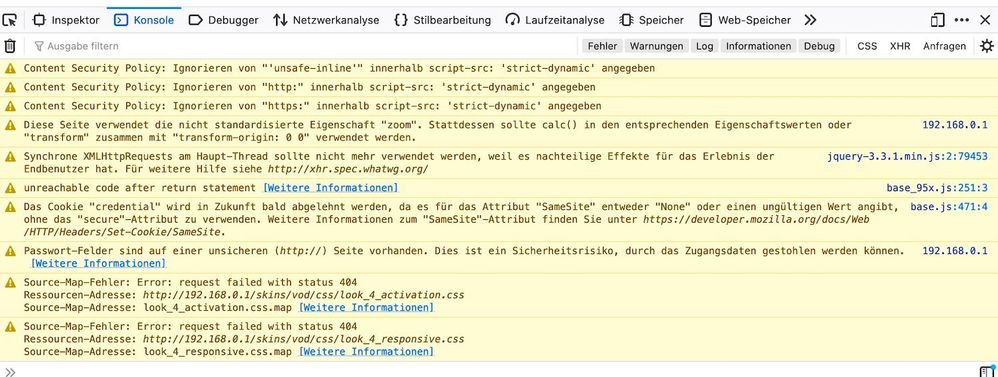Open the Speicher tab
This screenshot has width=998, height=377.
pyautogui.click(x=652, y=20)
